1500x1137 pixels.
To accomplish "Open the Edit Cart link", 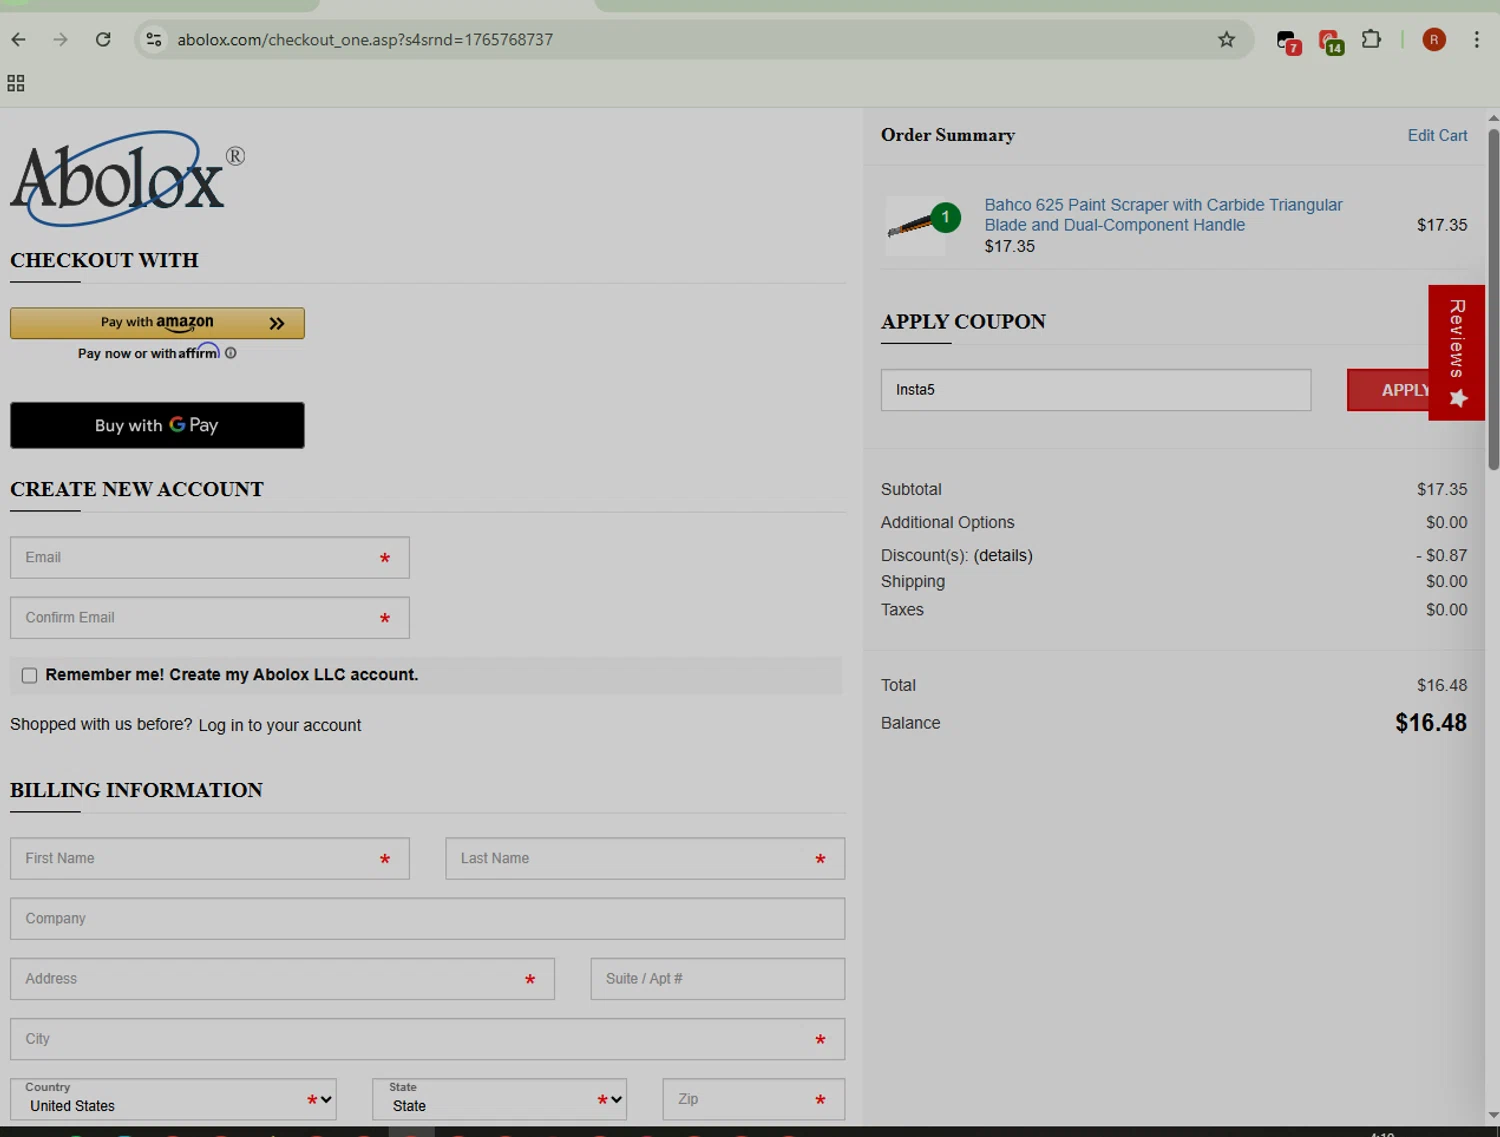I will (x=1437, y=135).
